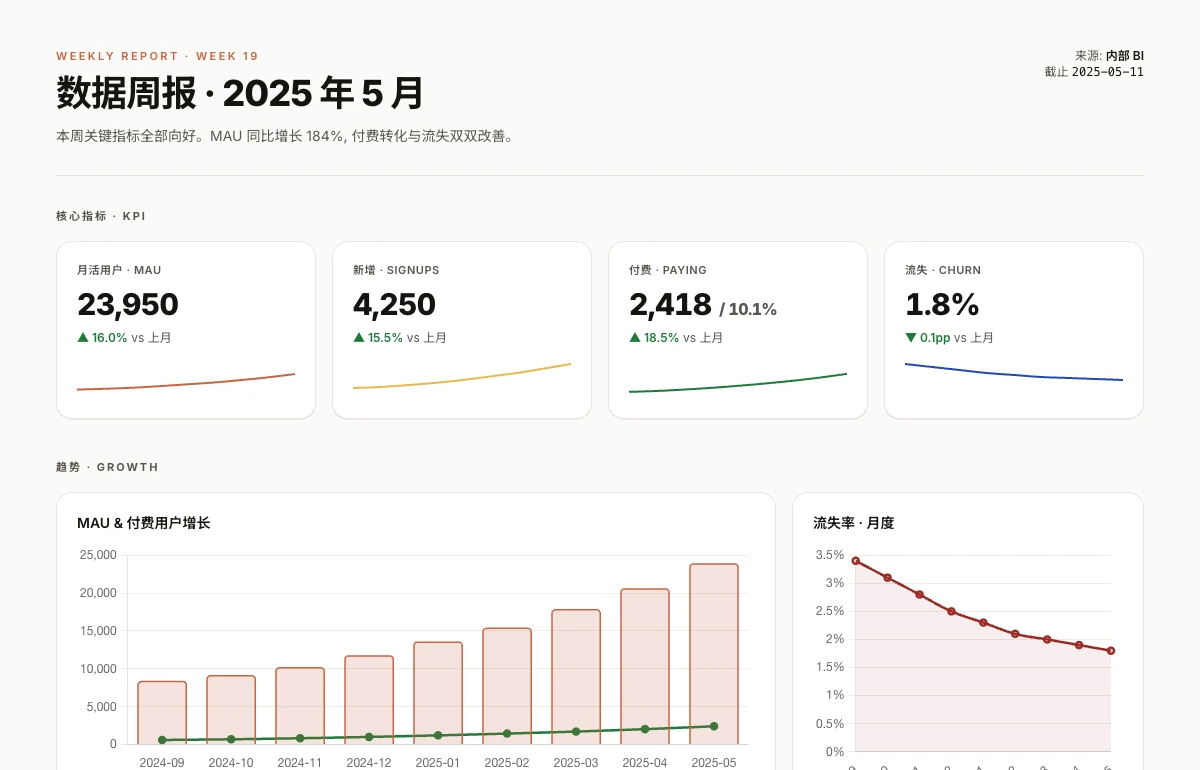The width and height of the screenshot is (1200, 770).
Task: Click the paying value 2,418
Action: pos(671,304)
